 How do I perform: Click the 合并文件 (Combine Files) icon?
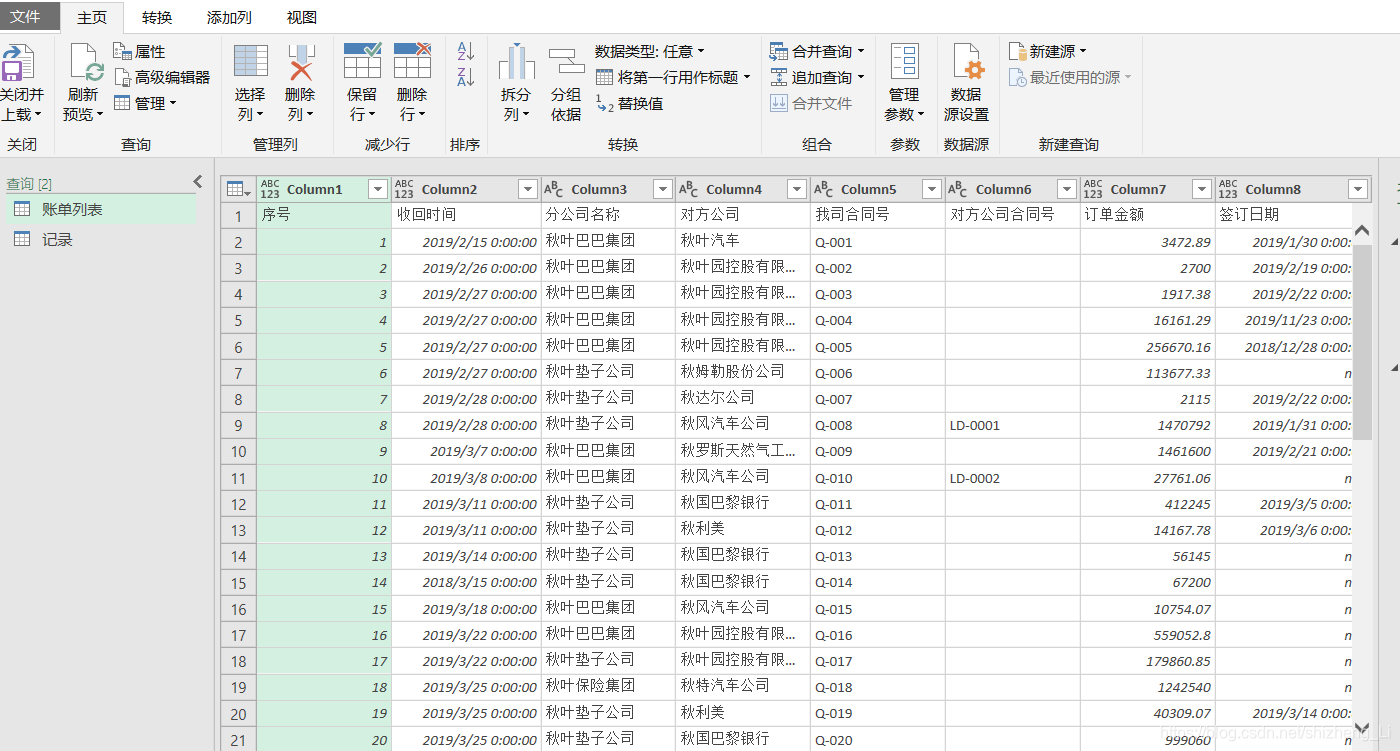point(780,103)
